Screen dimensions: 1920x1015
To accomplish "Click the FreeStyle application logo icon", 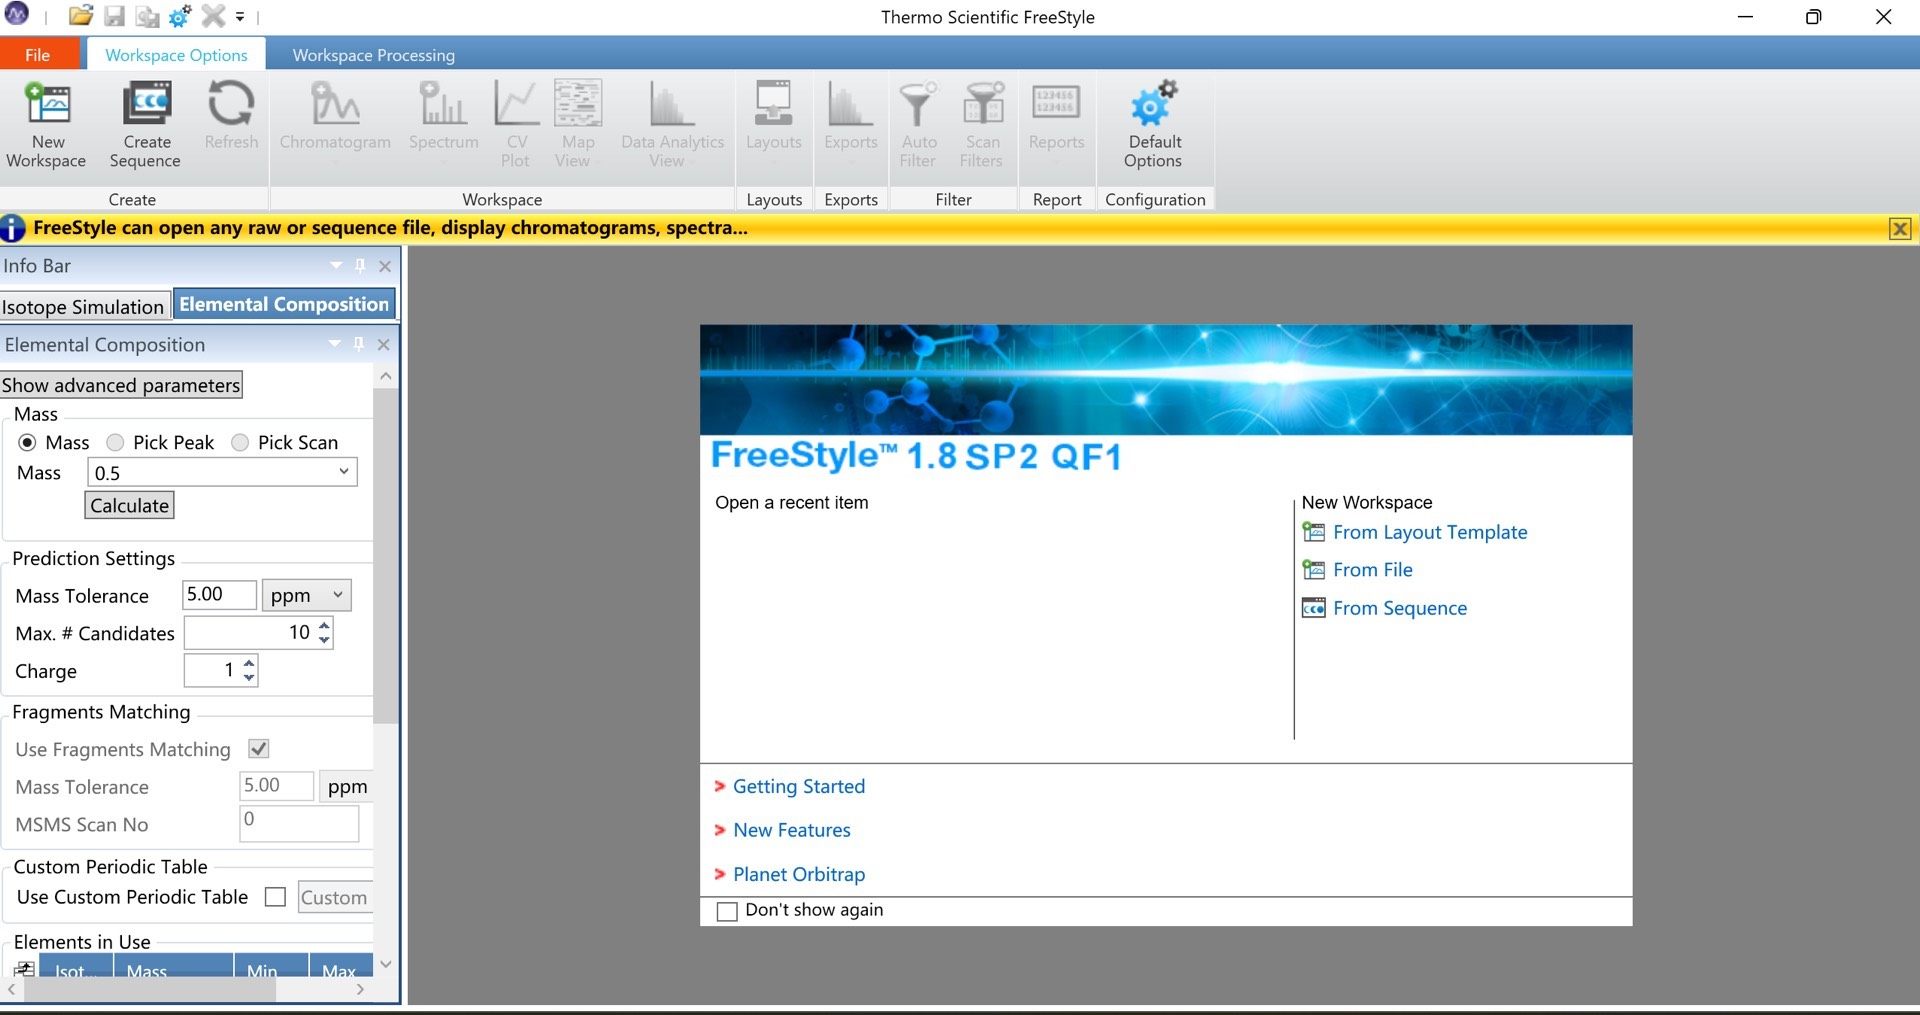I will tap(17, 15).
